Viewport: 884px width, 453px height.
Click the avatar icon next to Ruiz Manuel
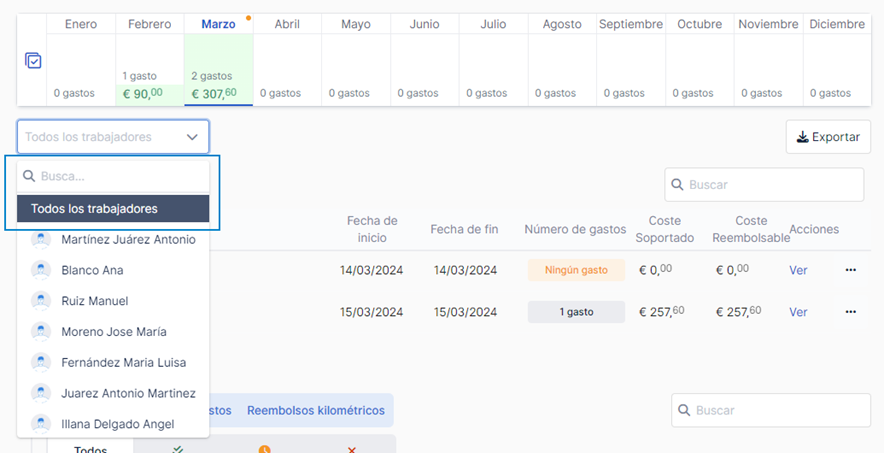[x=41, y=301]
